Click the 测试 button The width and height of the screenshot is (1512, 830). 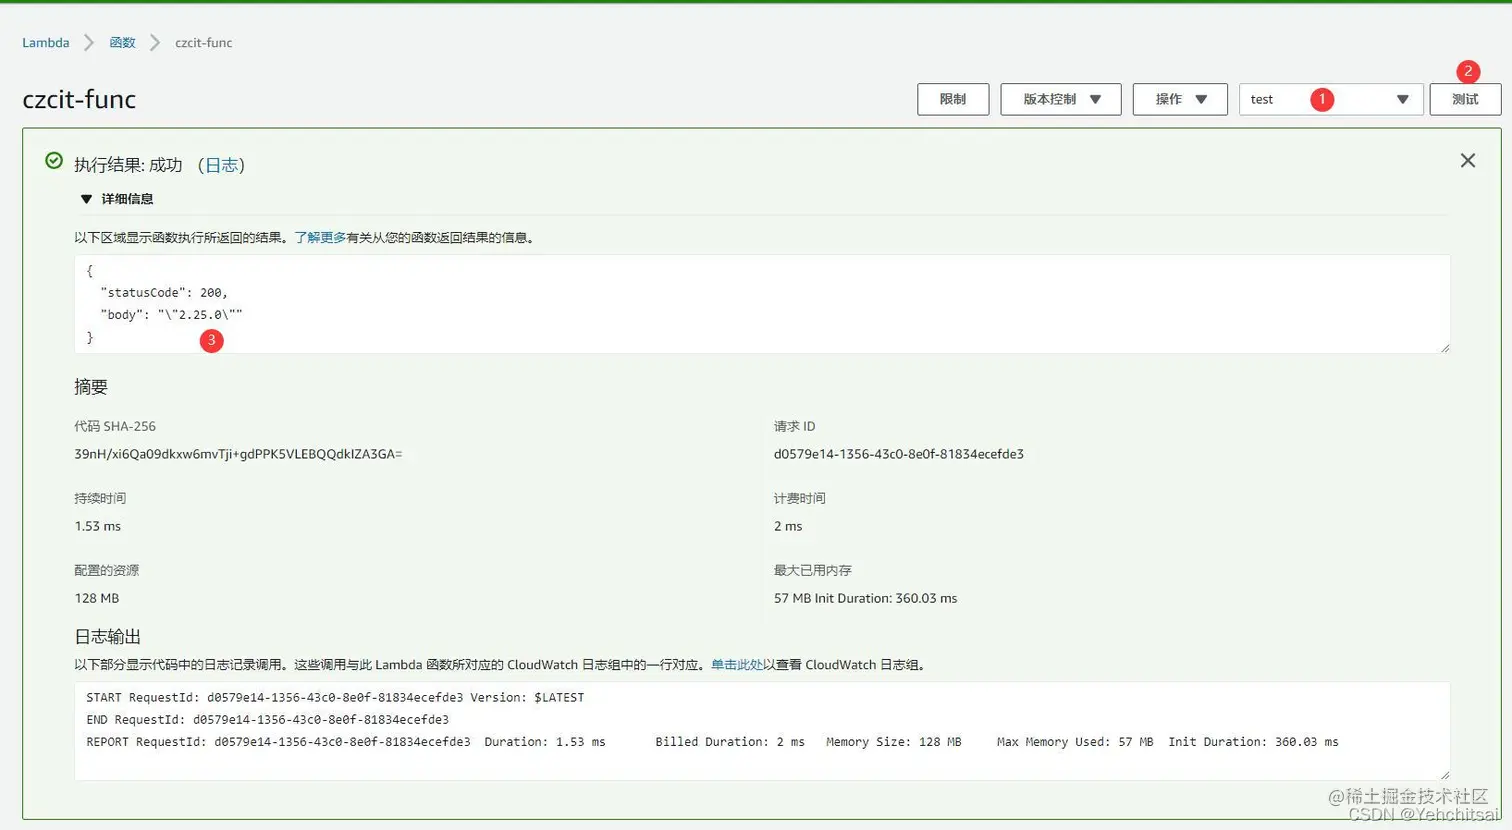pos(1465,99)
